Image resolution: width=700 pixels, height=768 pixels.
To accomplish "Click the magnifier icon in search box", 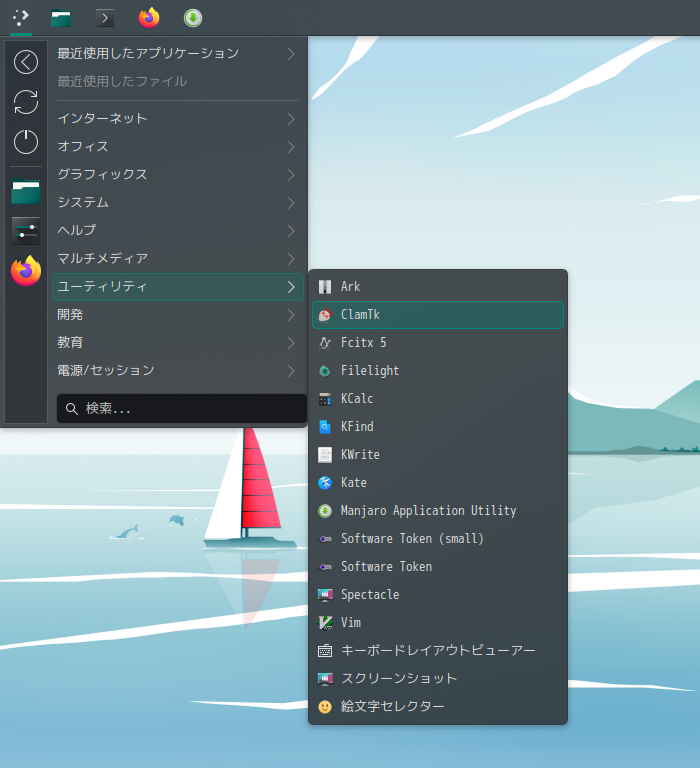I will coord(72,408).
